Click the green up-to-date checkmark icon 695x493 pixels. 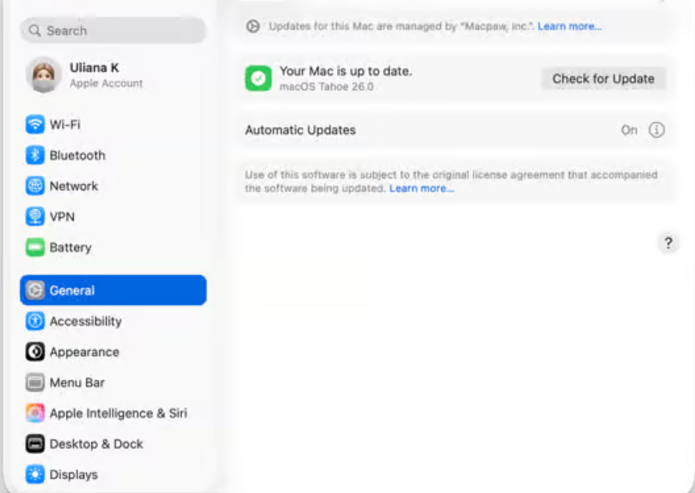[258, 78]
